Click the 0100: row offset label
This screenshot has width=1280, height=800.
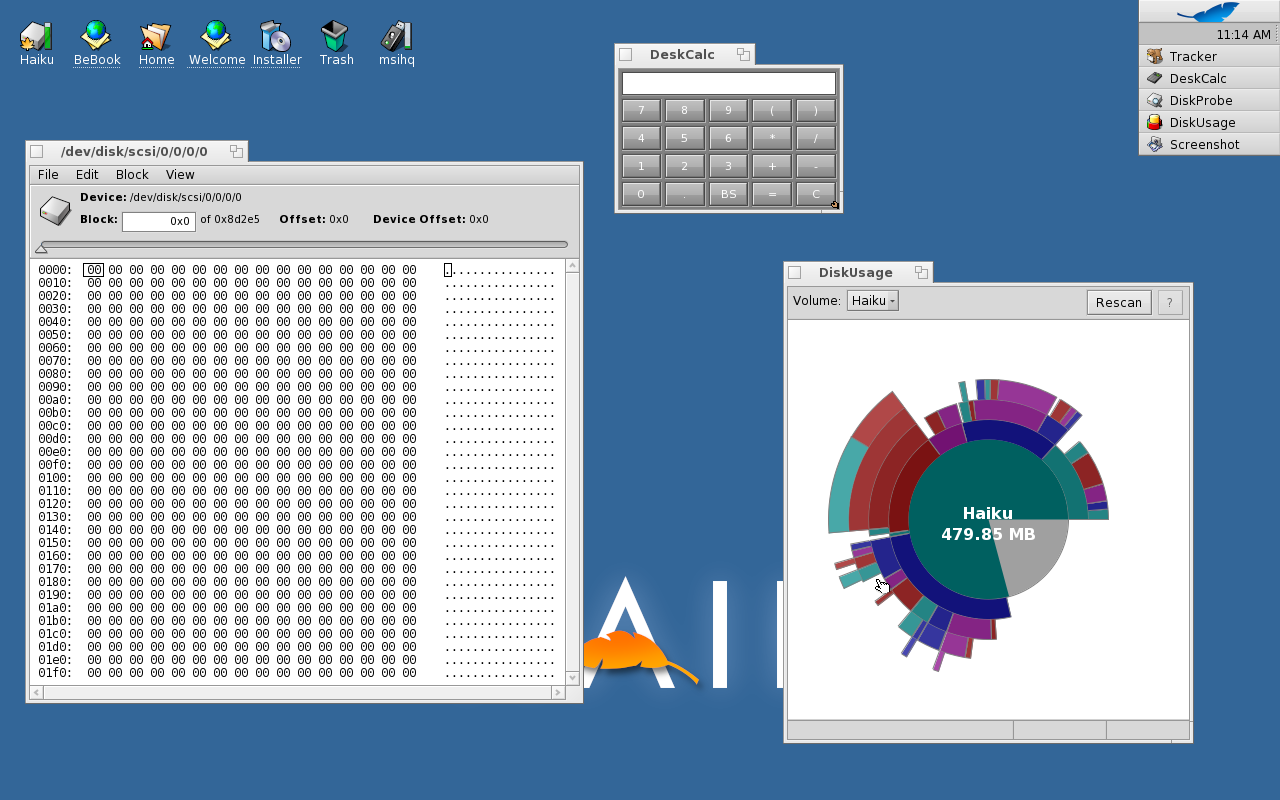[x=55, y=478]
